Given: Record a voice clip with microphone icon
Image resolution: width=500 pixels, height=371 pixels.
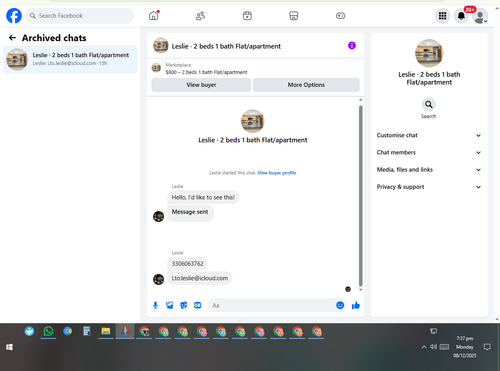Looking at the screenshot, I should (x=155, y=305).
